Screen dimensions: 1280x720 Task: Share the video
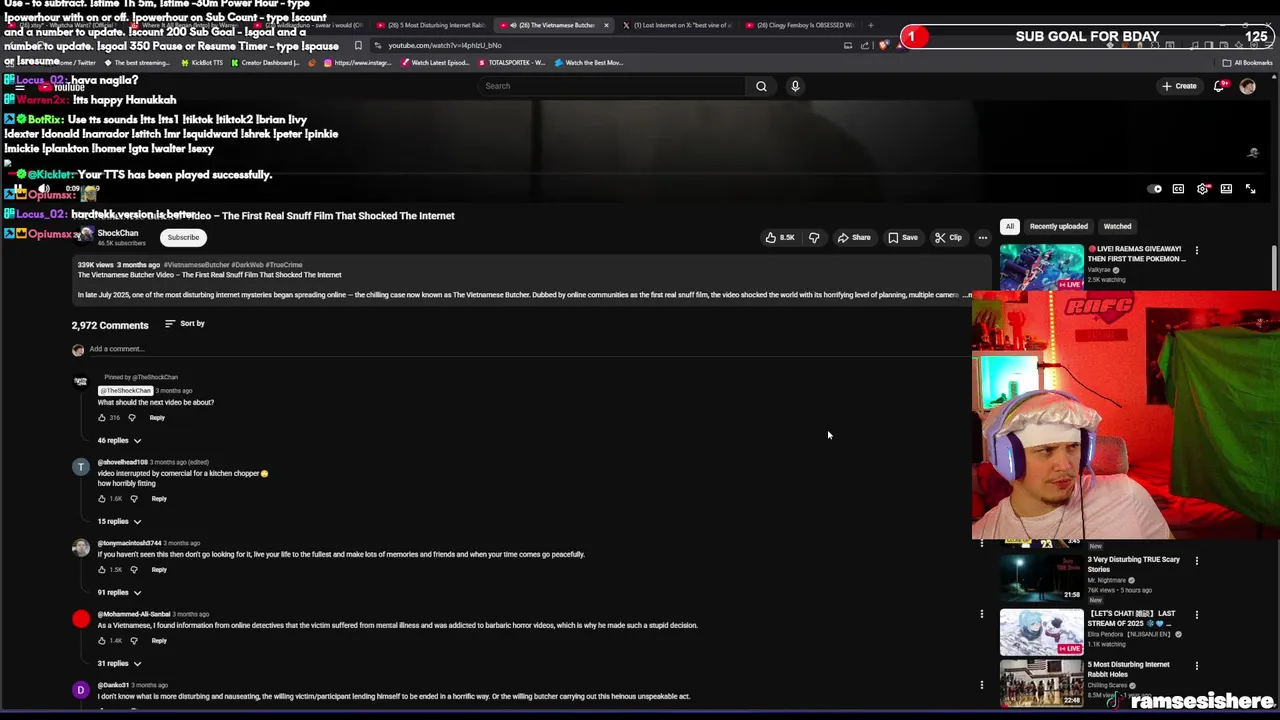(x=854, y=238)
